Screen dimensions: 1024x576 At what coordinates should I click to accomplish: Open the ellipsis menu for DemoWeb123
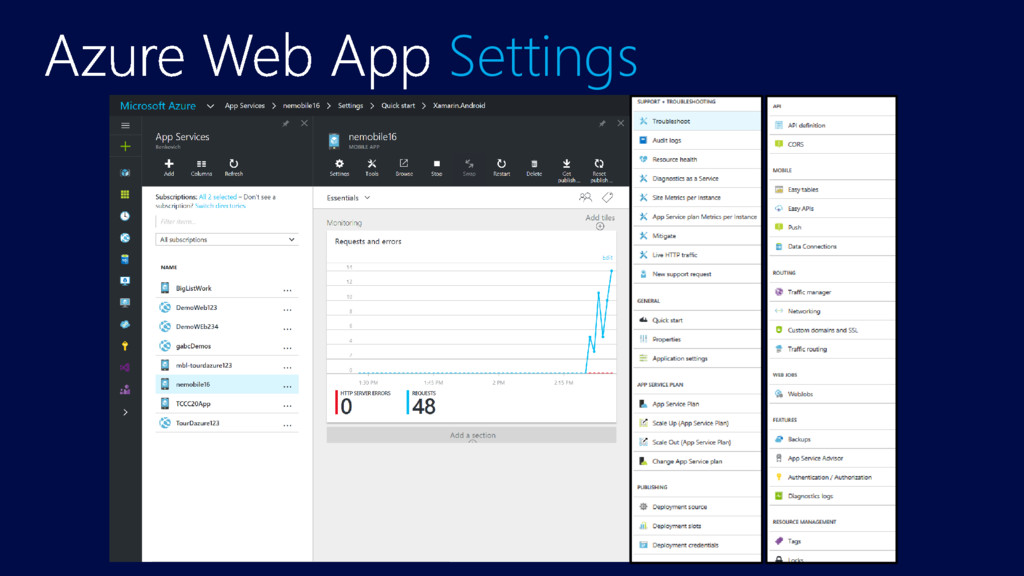287,309
